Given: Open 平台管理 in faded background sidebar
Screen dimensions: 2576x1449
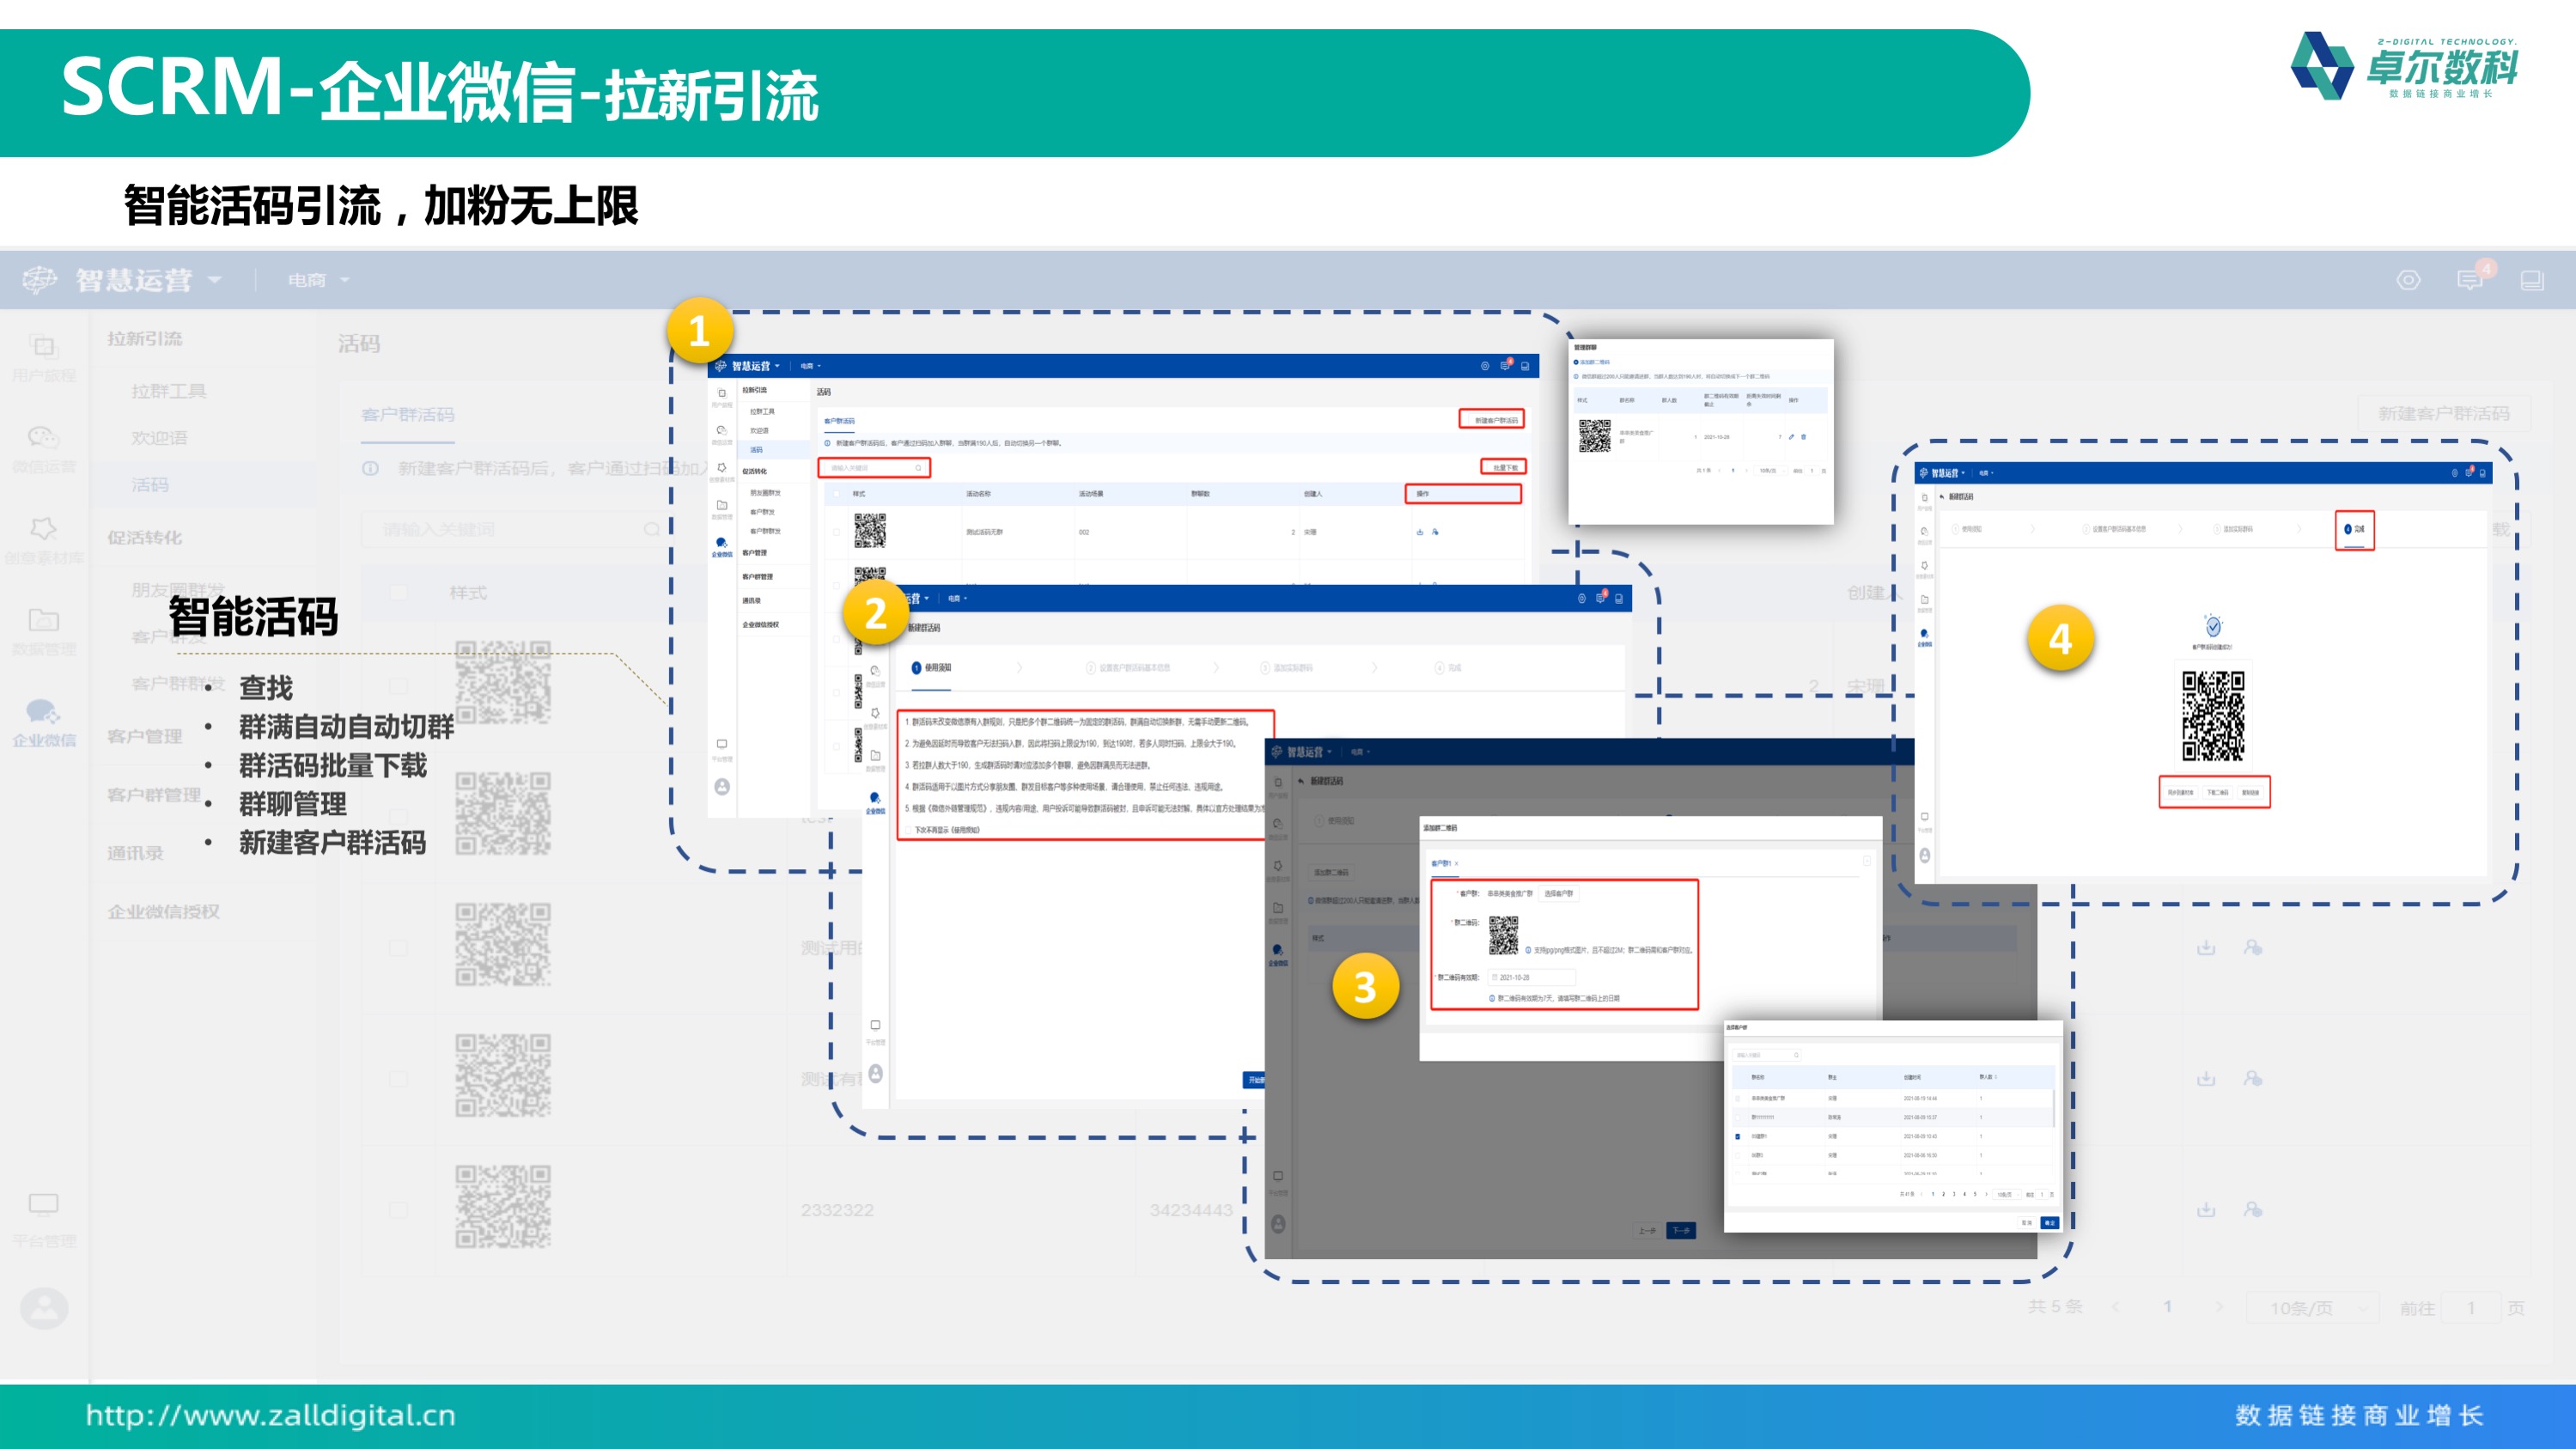Looking at the screenshot, I should click(x=44, y=1221).
